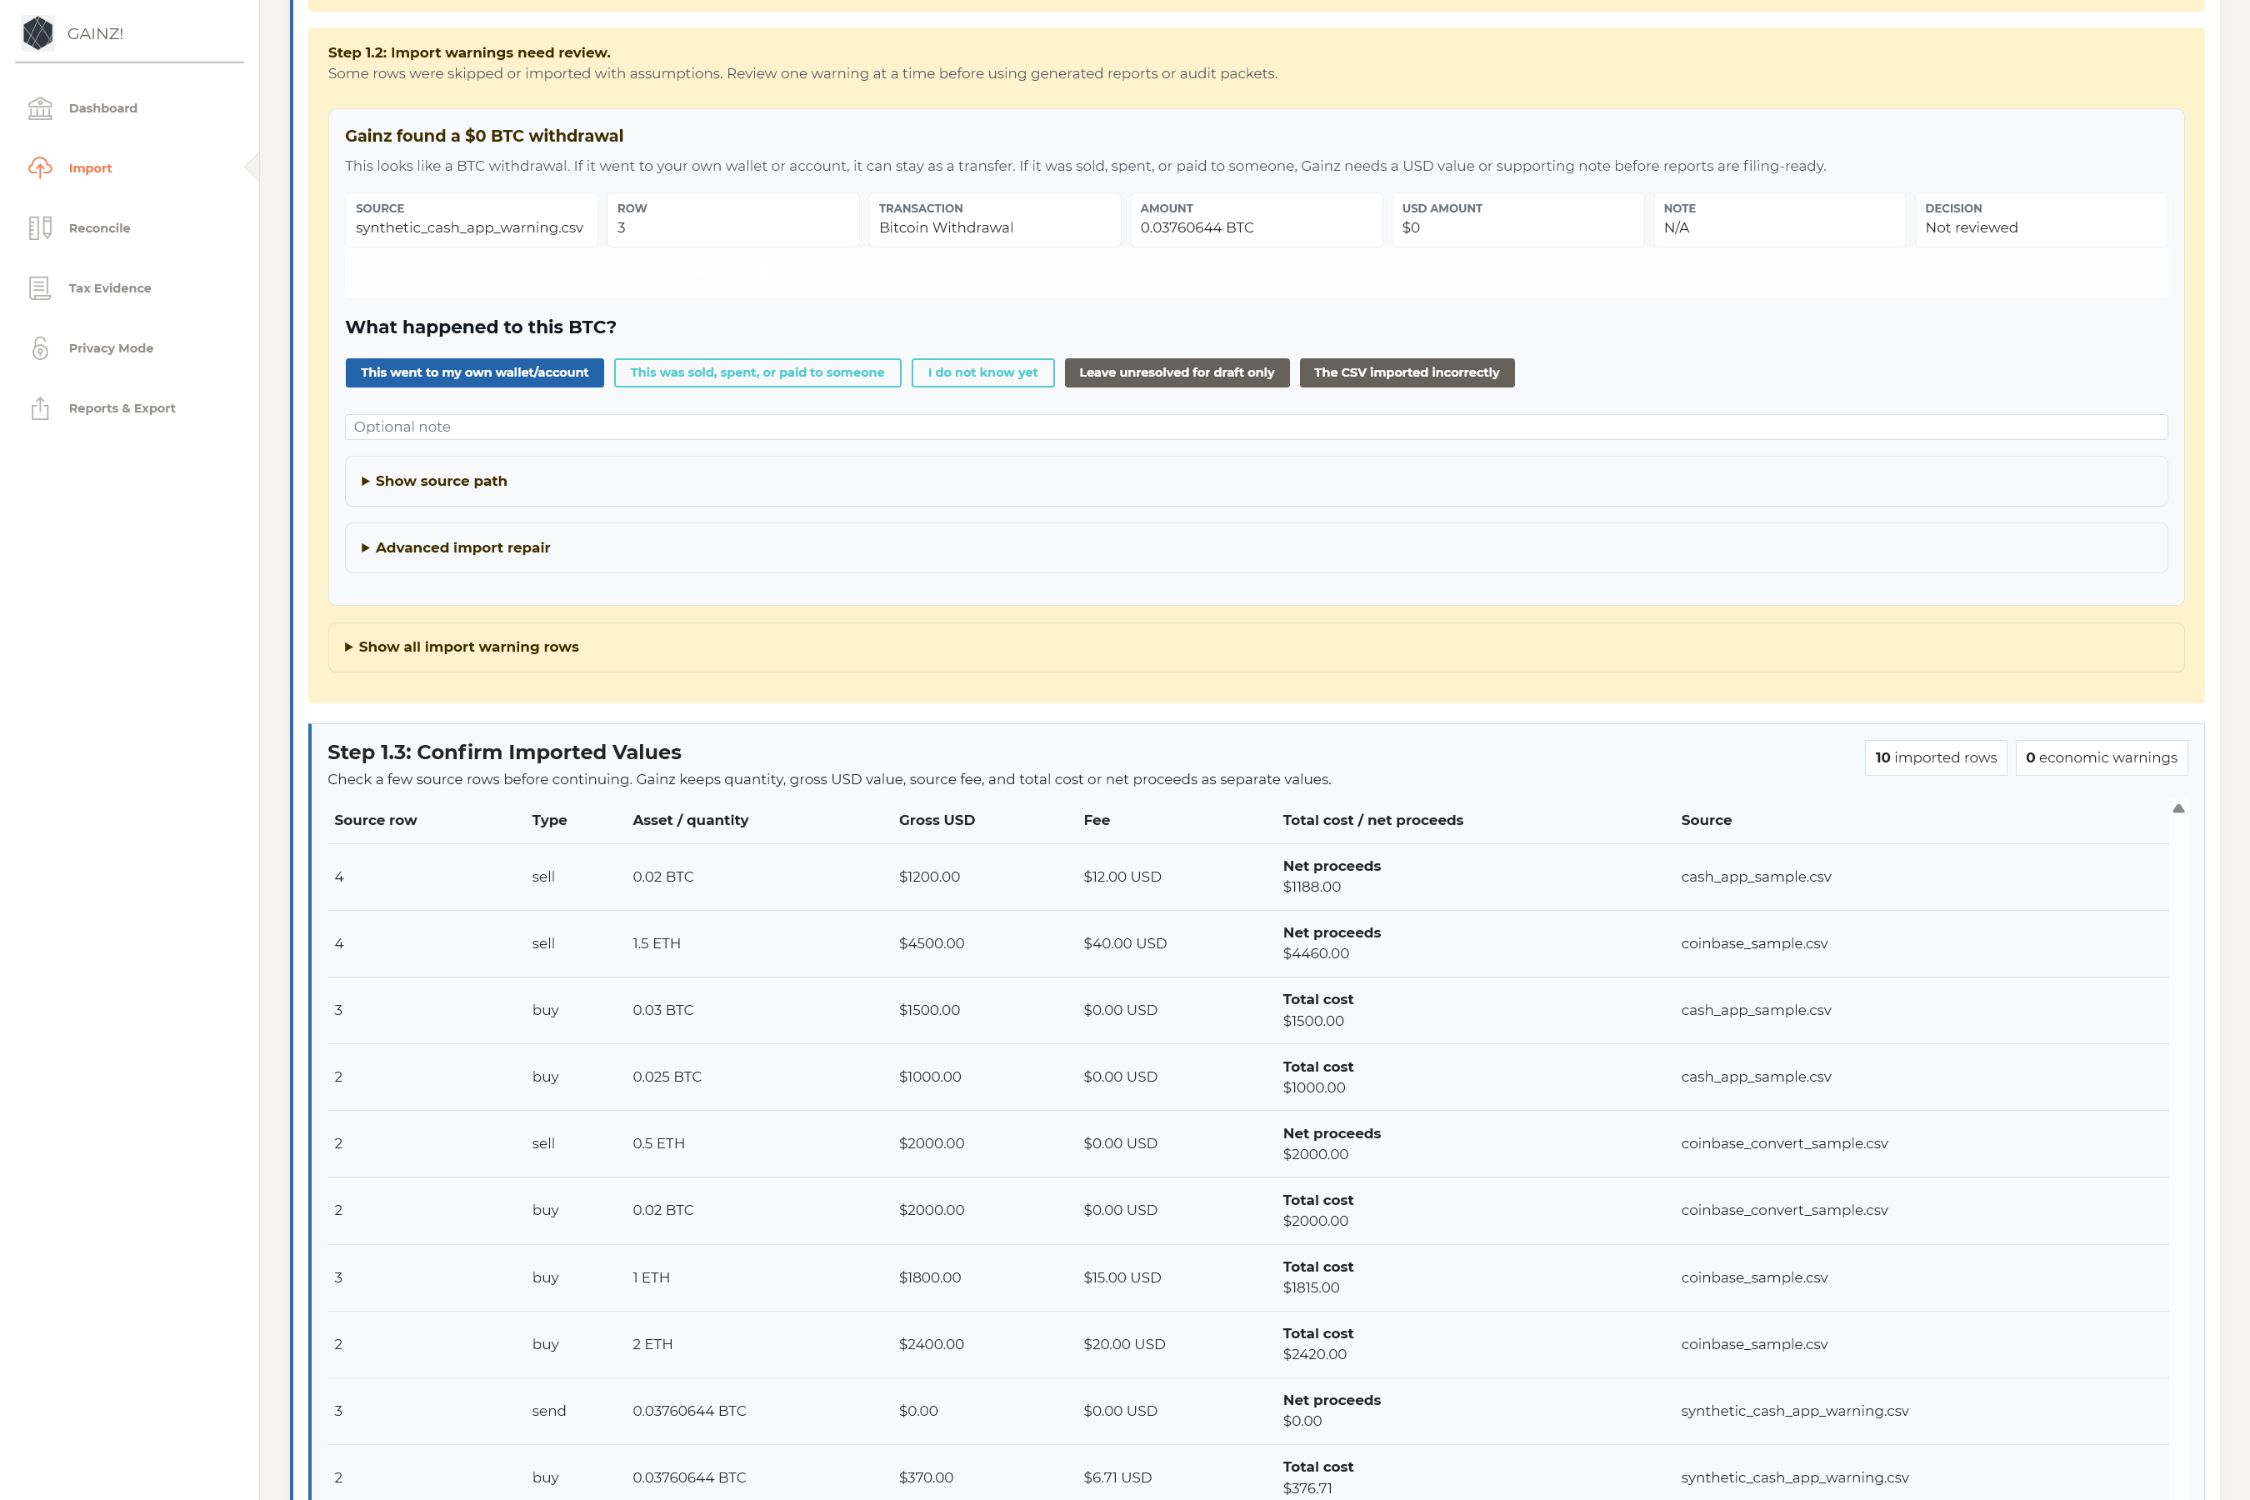Screen dimensions: 2250x1500
Task: Click the Tax Evidence document icon
Action: click(40, 288)
